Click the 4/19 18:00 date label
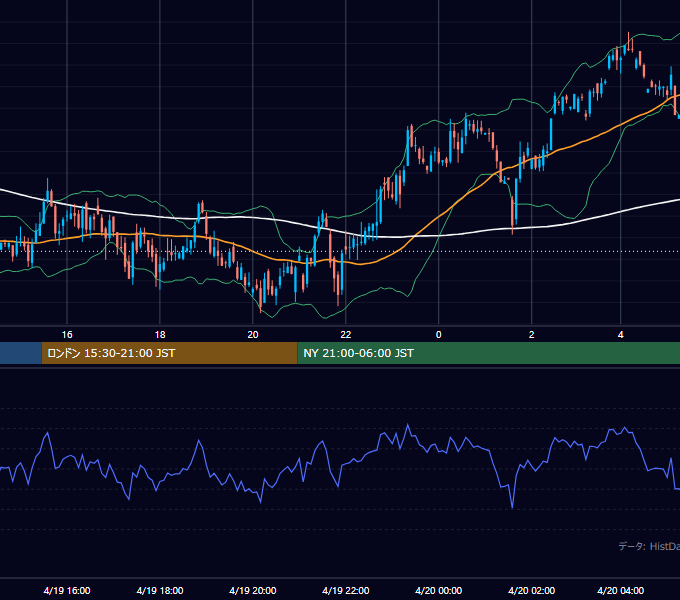This screenshot has width=680, height=600. [x=160, y=590]
